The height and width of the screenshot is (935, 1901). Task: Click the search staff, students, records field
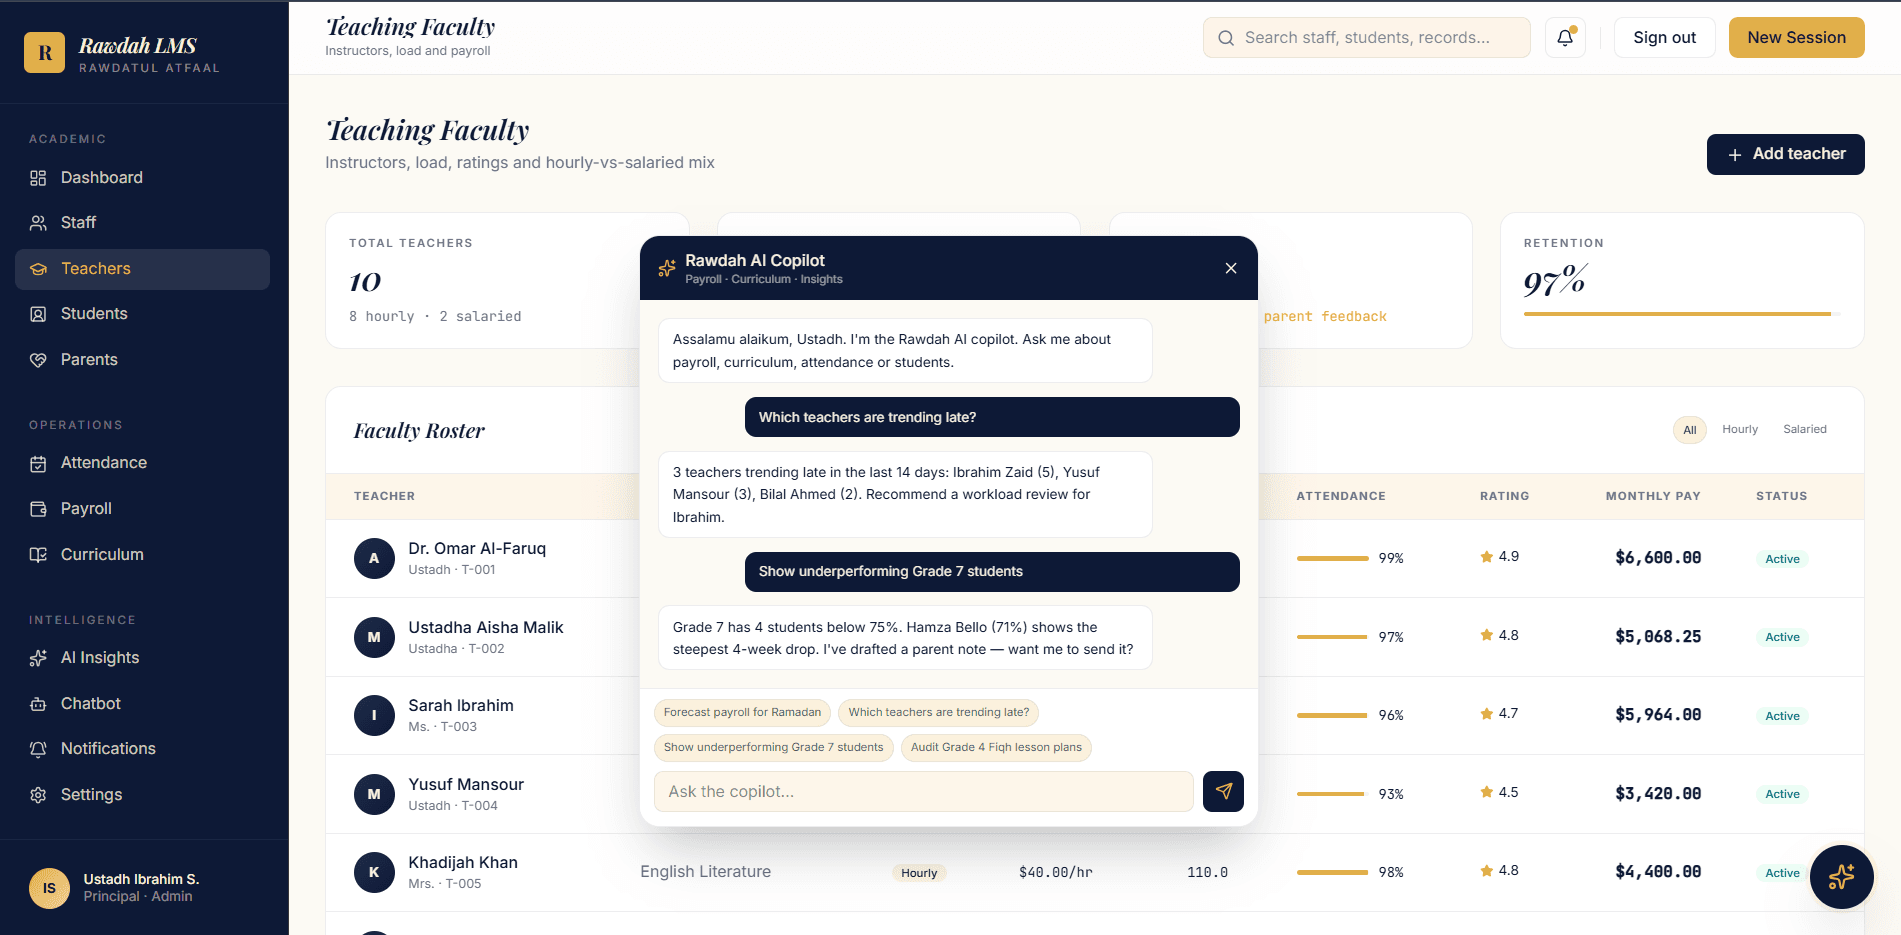click(1366, 38)
